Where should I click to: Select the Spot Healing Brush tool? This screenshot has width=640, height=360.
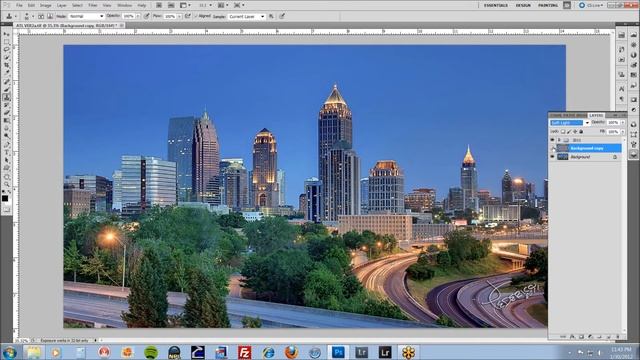click(7, 82)
